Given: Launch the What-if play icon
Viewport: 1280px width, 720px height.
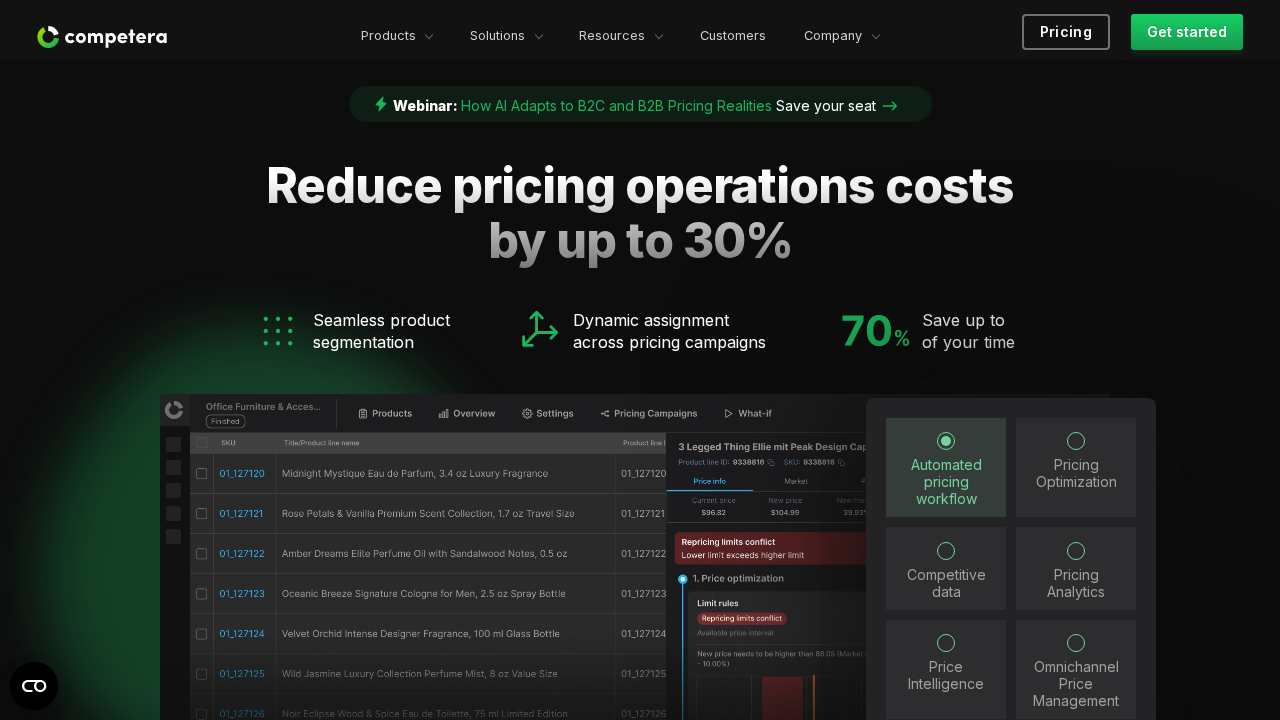Looking at the screenshot, I should (x=728, y=413).
